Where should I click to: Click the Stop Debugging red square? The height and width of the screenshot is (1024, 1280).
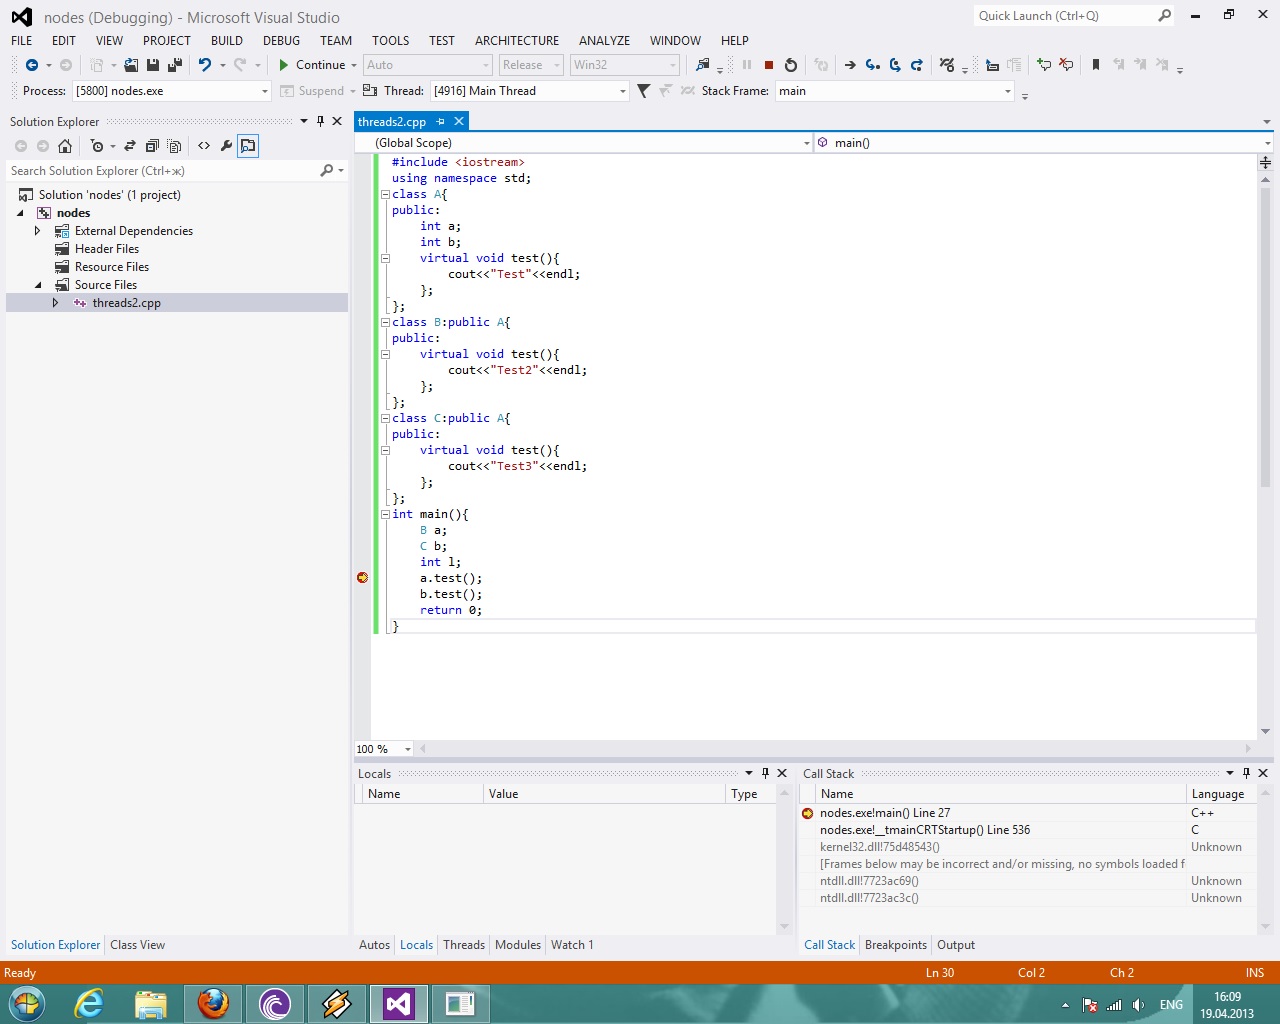(x=768, y=65)
